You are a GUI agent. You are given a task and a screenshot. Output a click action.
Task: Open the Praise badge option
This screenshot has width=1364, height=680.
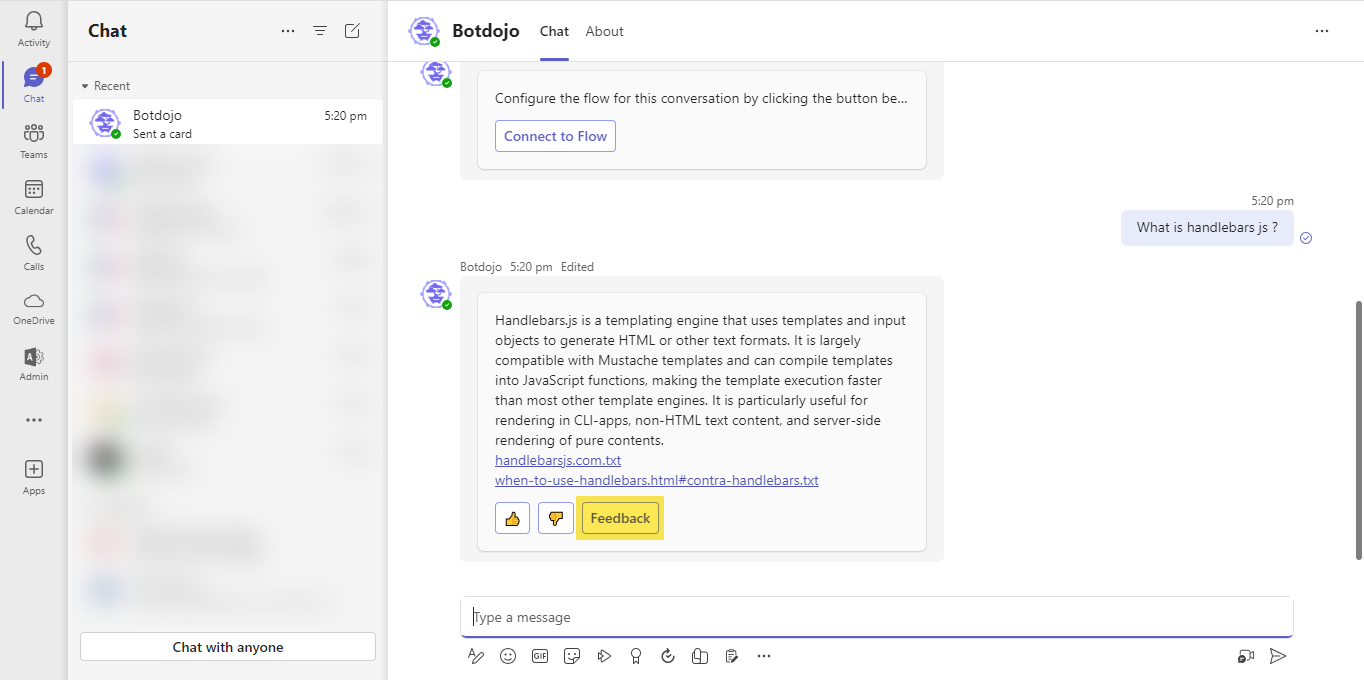pyautogui.click(x=636, y=656)
